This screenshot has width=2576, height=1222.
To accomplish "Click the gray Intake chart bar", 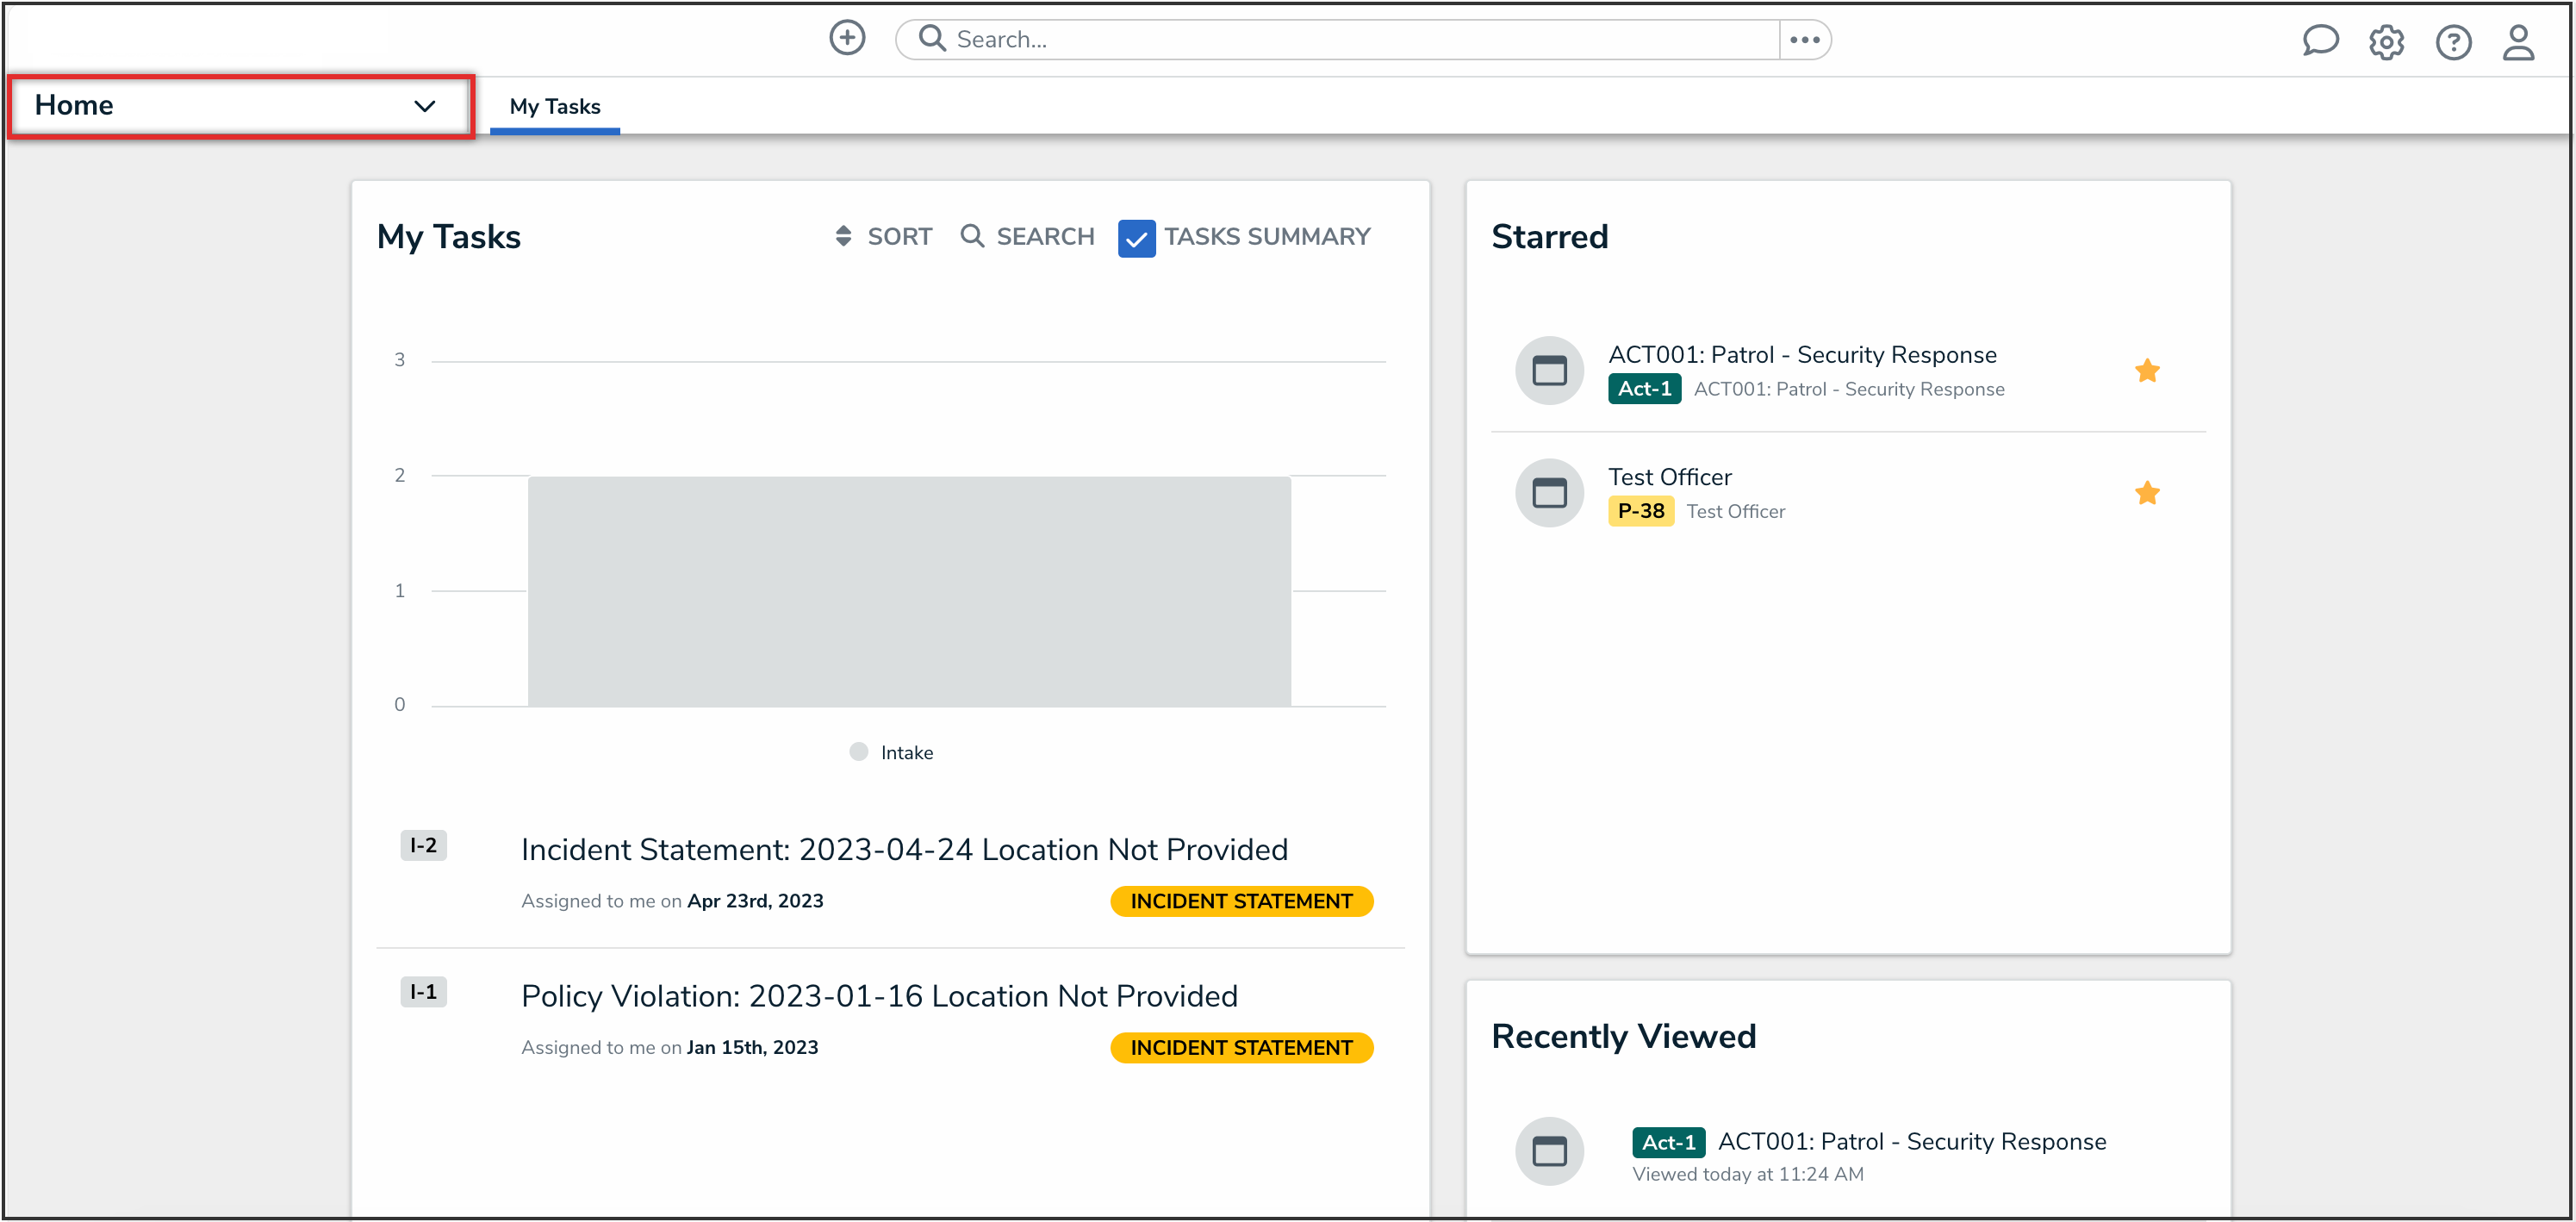I will pyautogui.click(x=908, y=591).
